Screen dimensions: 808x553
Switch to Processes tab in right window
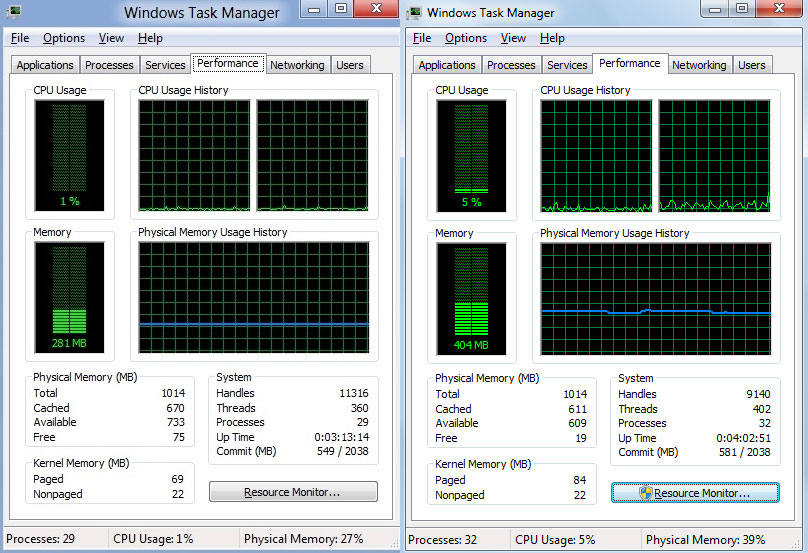[511, 65]
